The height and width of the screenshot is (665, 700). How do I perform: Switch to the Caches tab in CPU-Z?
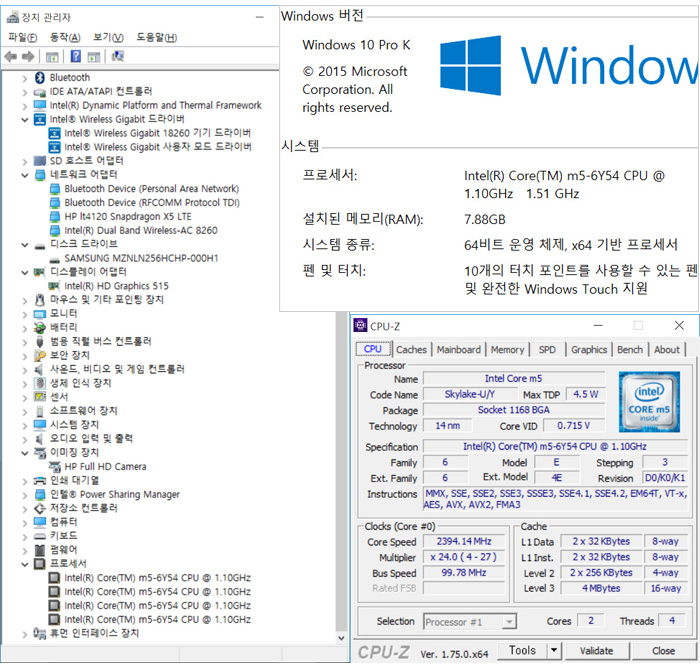tap(411, 349)
